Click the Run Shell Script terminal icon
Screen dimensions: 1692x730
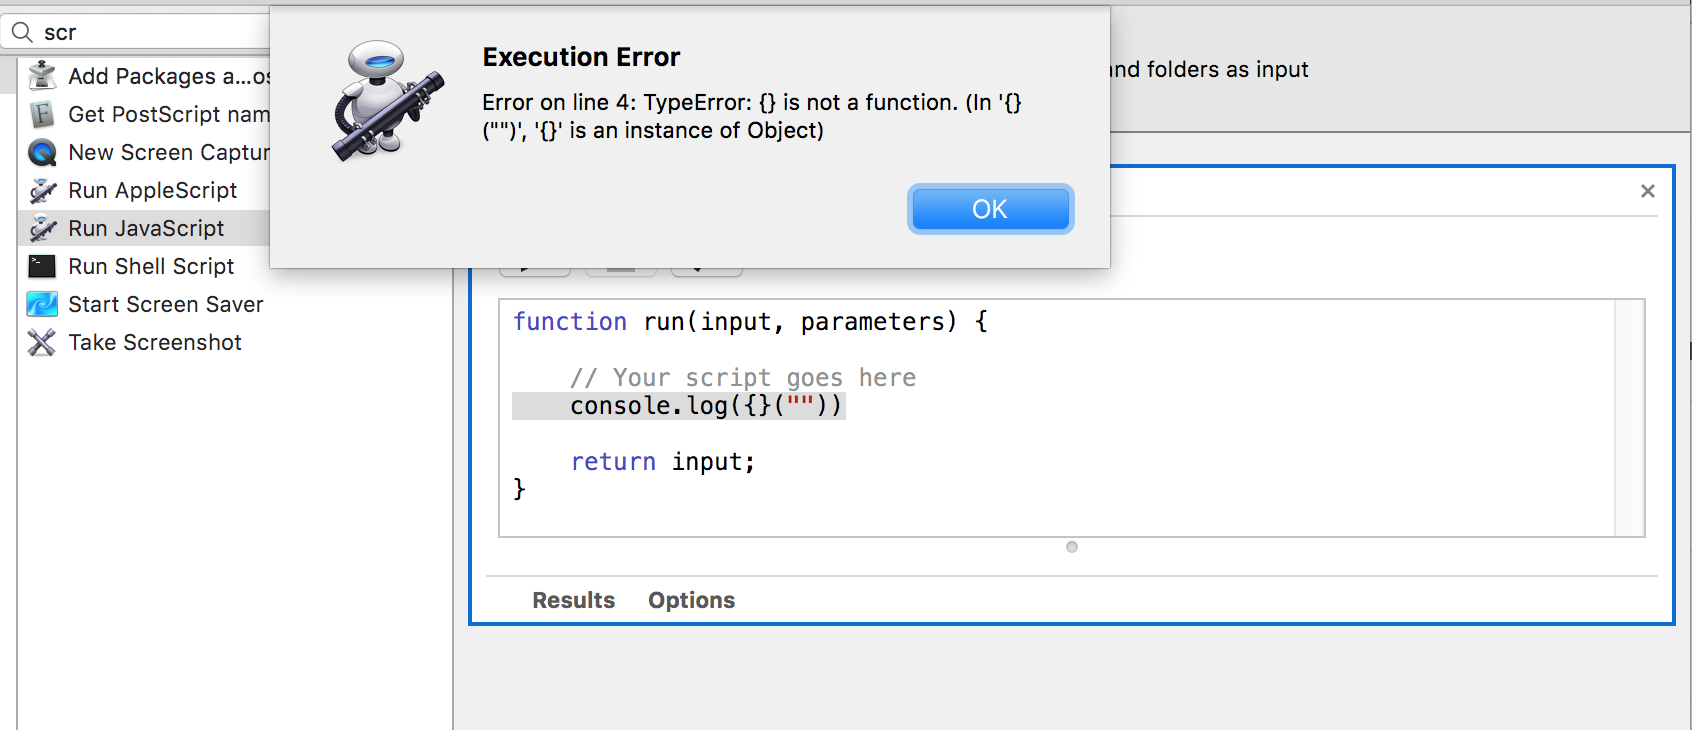pyautogui.click(x=41, y=266)
